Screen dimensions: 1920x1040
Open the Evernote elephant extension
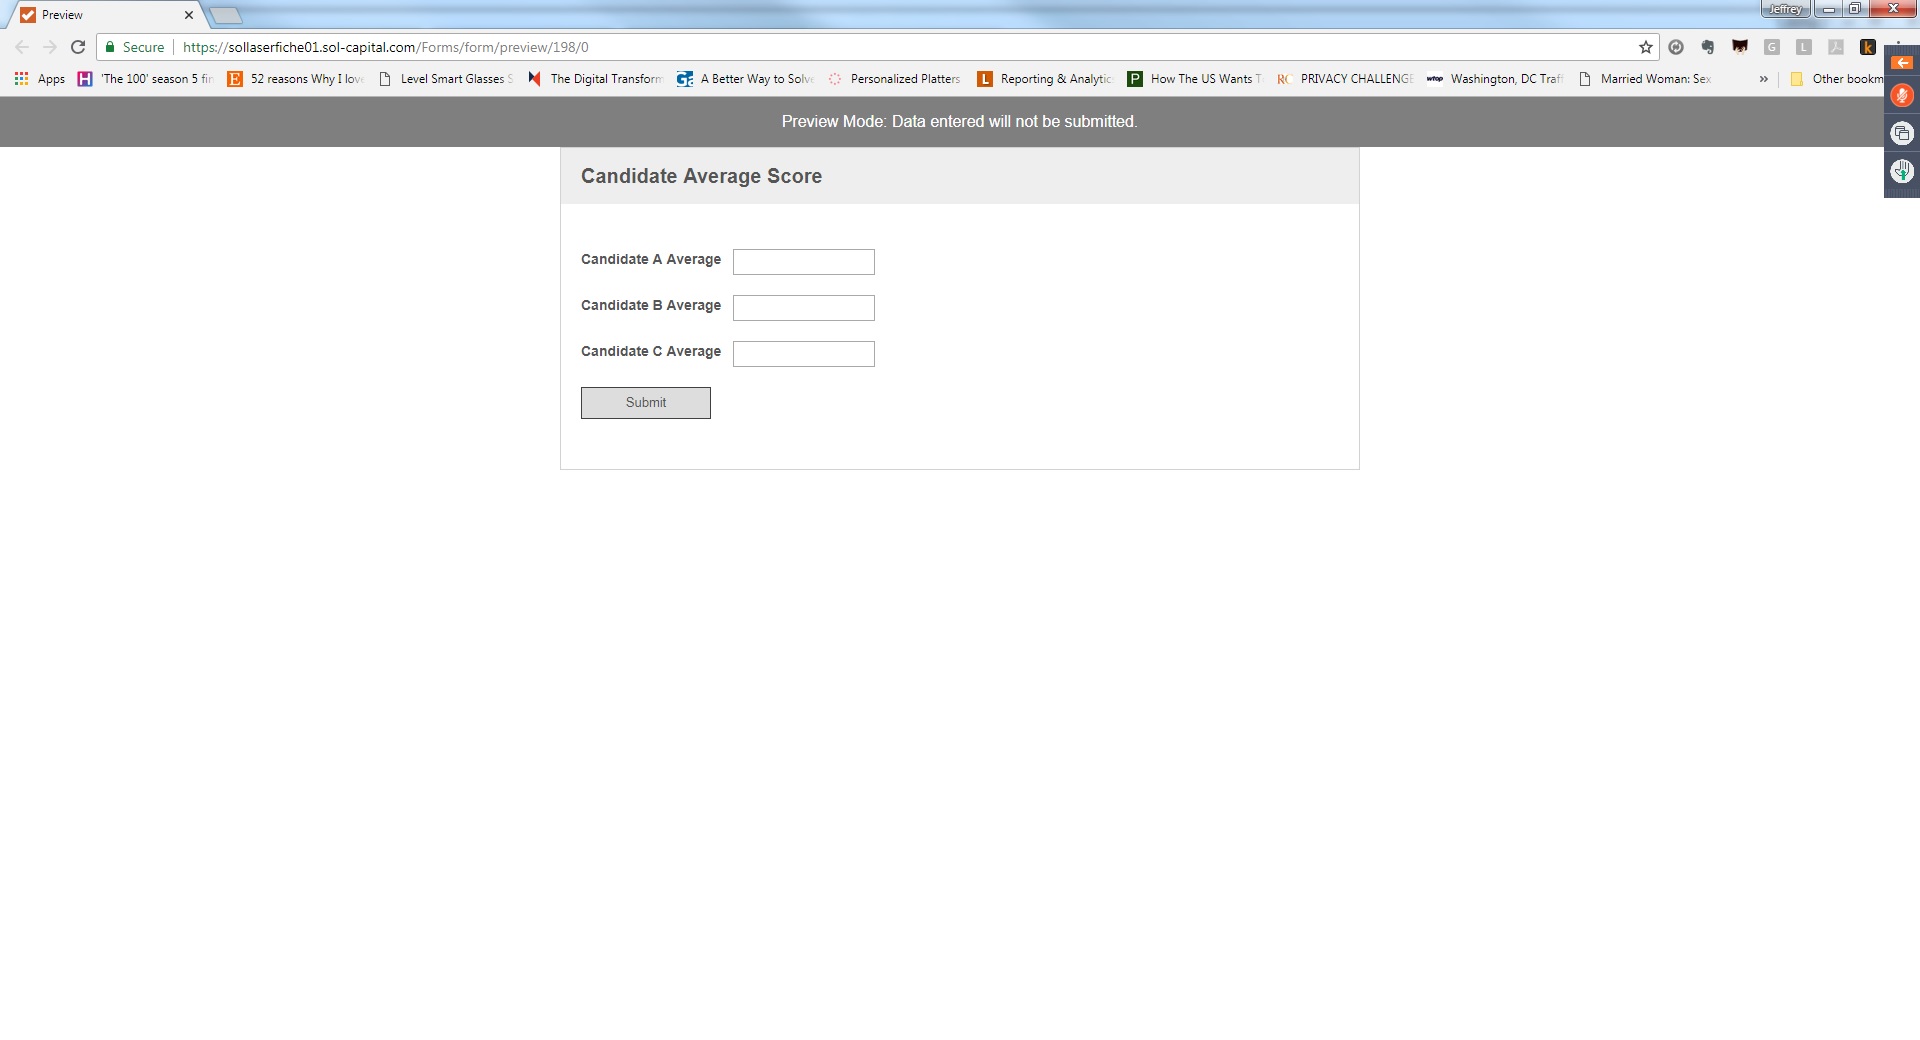tap(1708, 47)
